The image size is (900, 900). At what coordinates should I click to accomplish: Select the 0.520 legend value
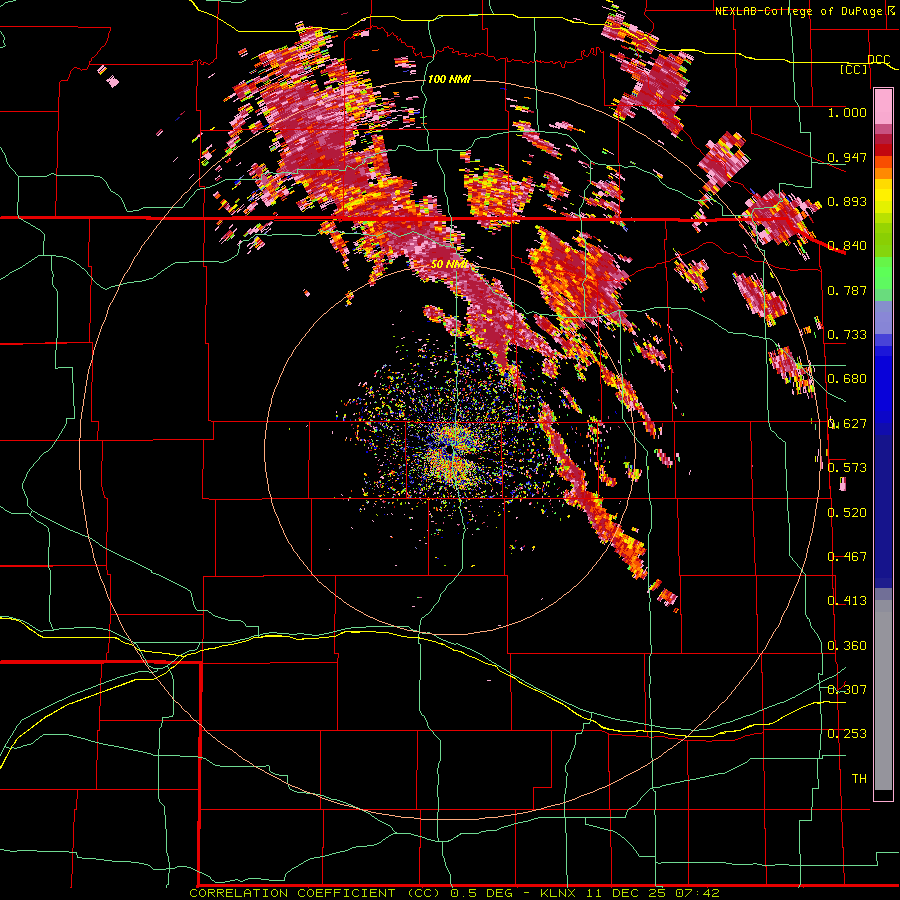[847, 513]
